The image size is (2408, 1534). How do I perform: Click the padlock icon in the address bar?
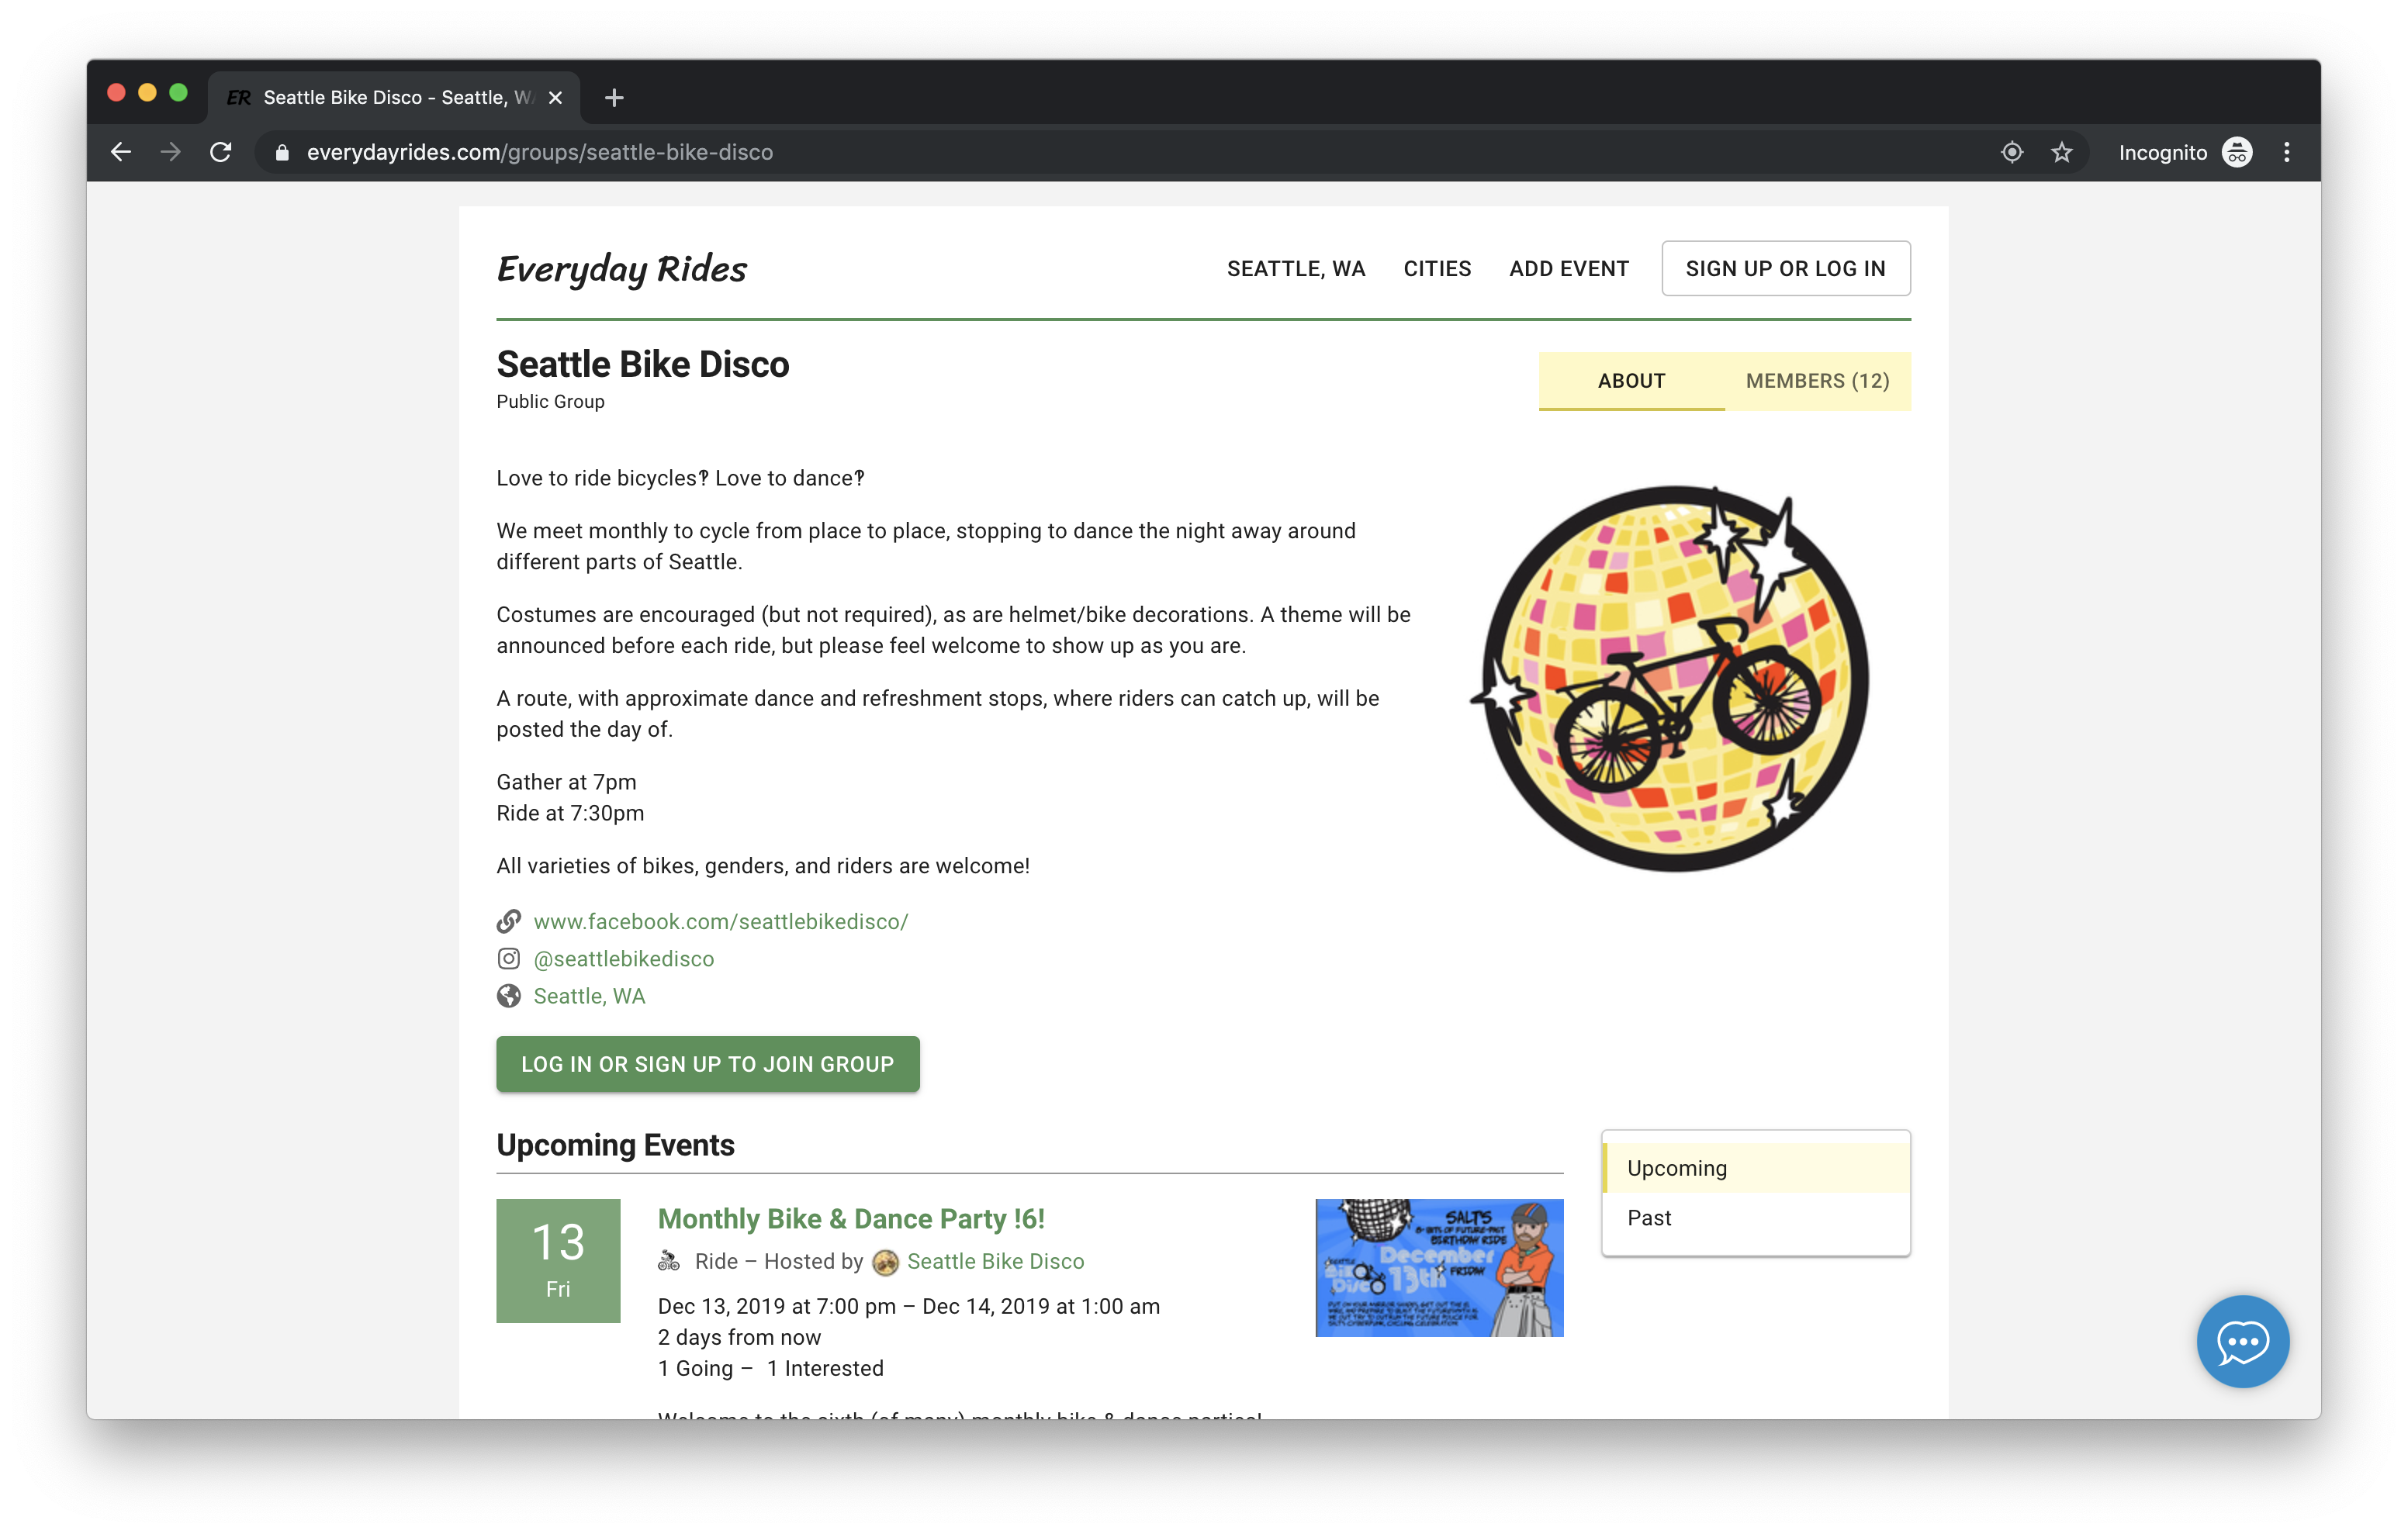(282, 152)
